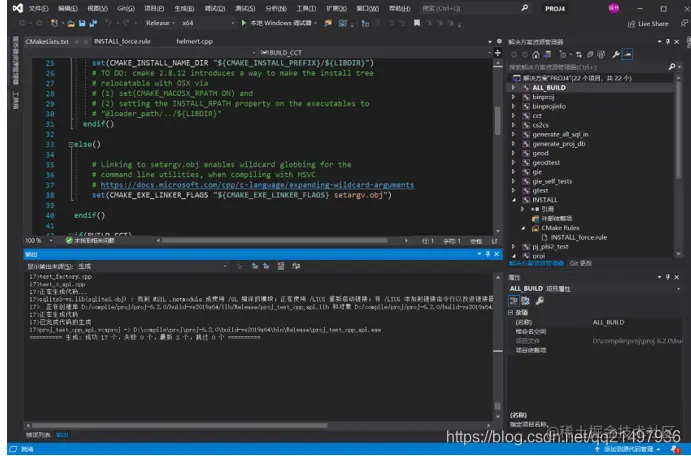Click the show all files icon in Solution Explorer
The width and height of the screenshot is (691, 456).
601,55
